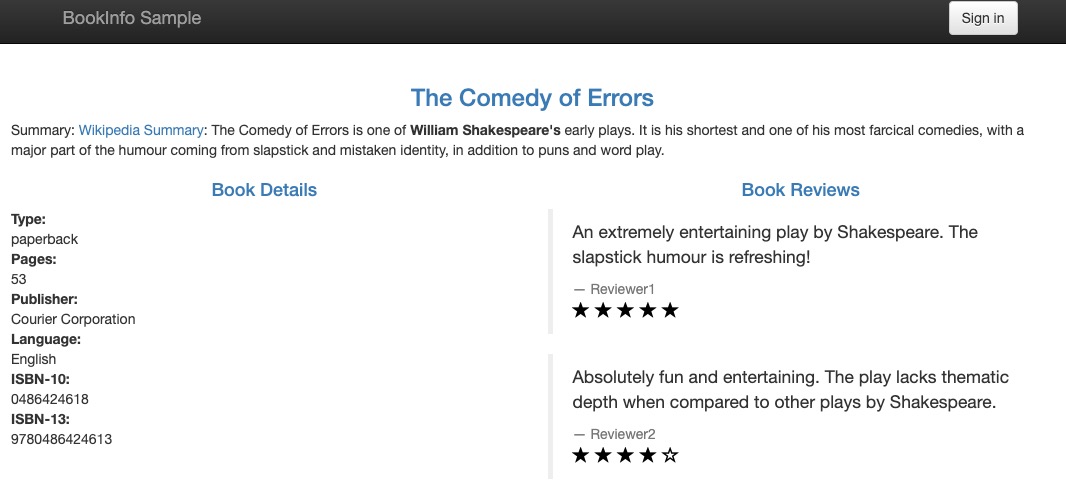Viewport: 1066px width, 496px height.
Task: Click the ISBN-10 number 0486424618
Action: tap(48, 399)
